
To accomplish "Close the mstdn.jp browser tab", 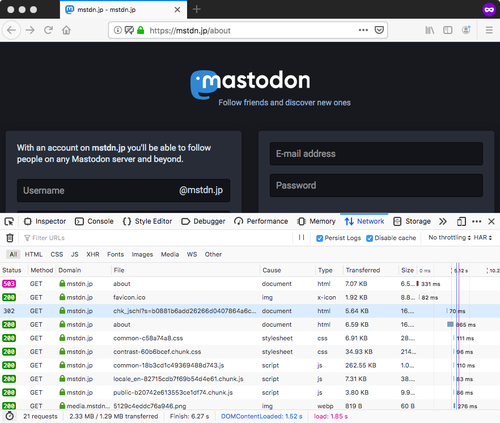I will (177, 10).
